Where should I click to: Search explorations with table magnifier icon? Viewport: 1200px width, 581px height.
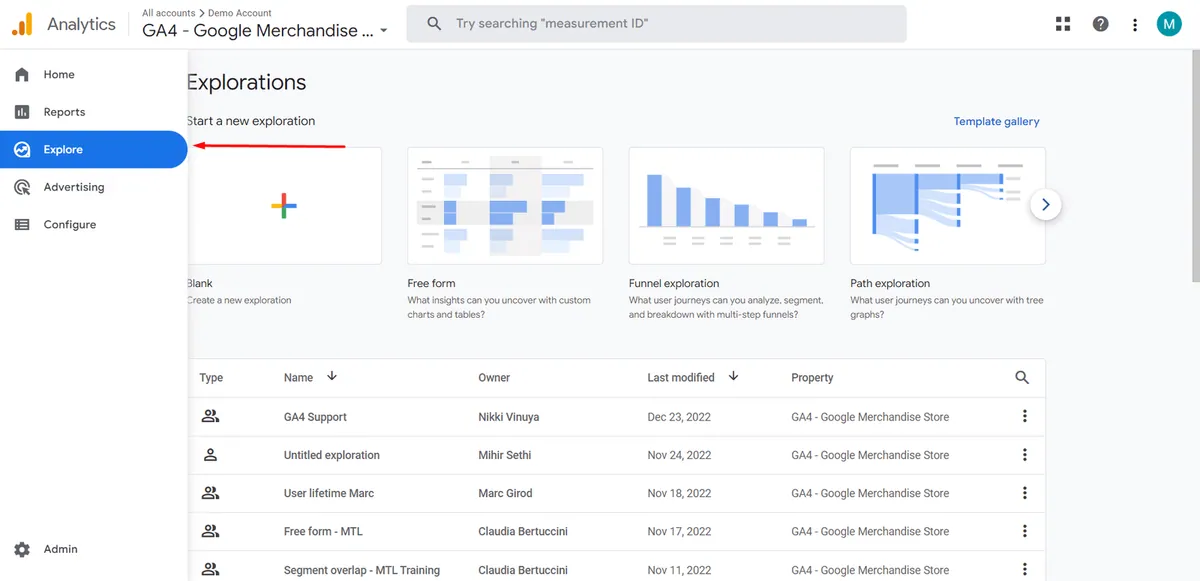pyautogui.click(x=1022, y=377)
